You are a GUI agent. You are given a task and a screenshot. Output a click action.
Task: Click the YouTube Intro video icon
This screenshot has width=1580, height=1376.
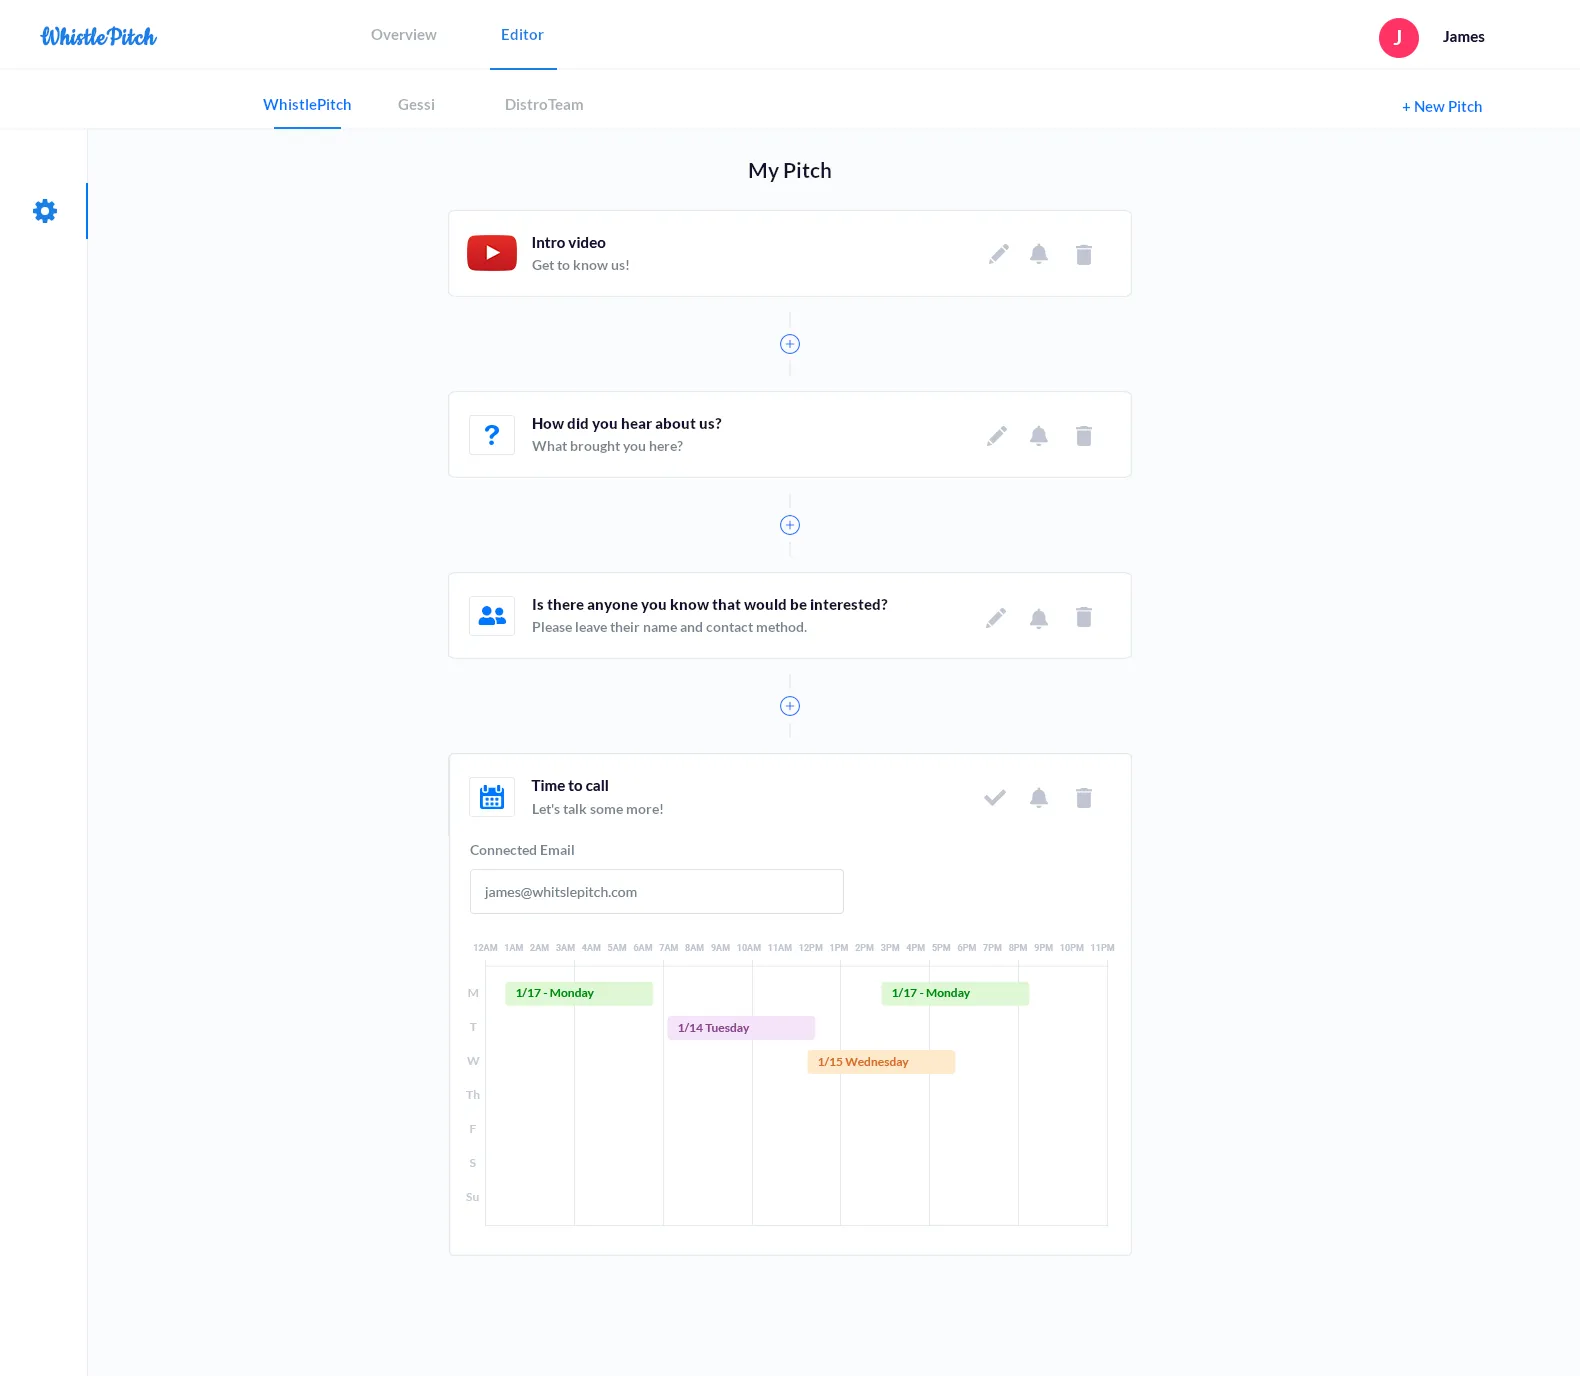pyautogui.click(x=492, y=253)
